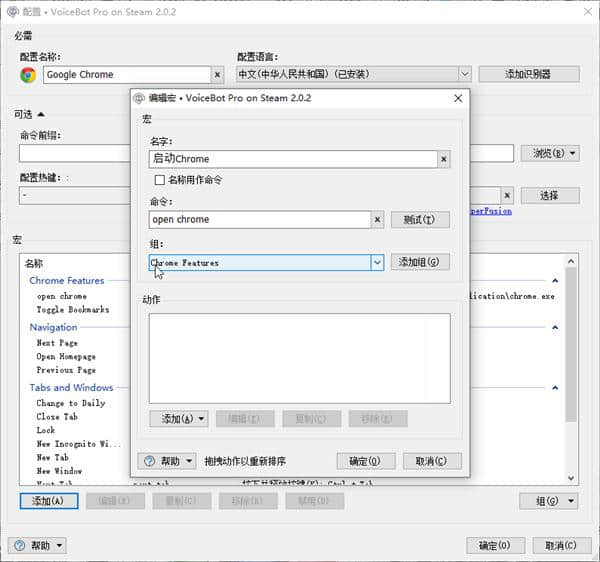
Task: Clear the profile hotkey field with X
Action: [x=507, y=195]
